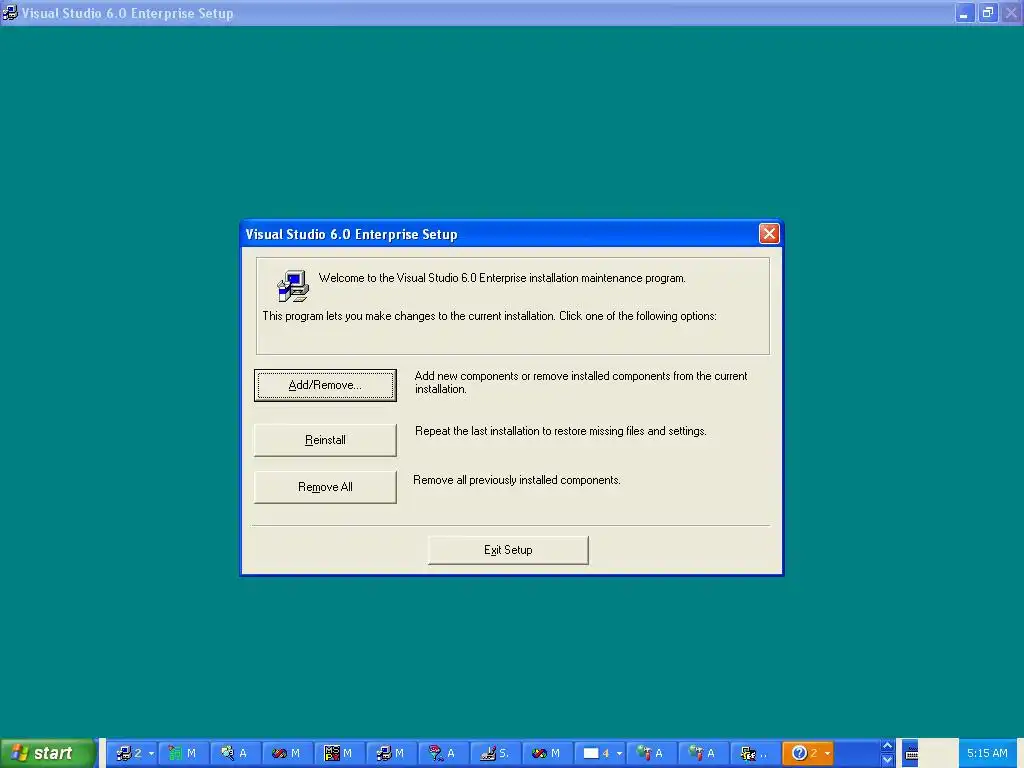1024x768 pixels.
Task: Switch to the joystick icon taskbar item S.
Action: pos(496,754)
